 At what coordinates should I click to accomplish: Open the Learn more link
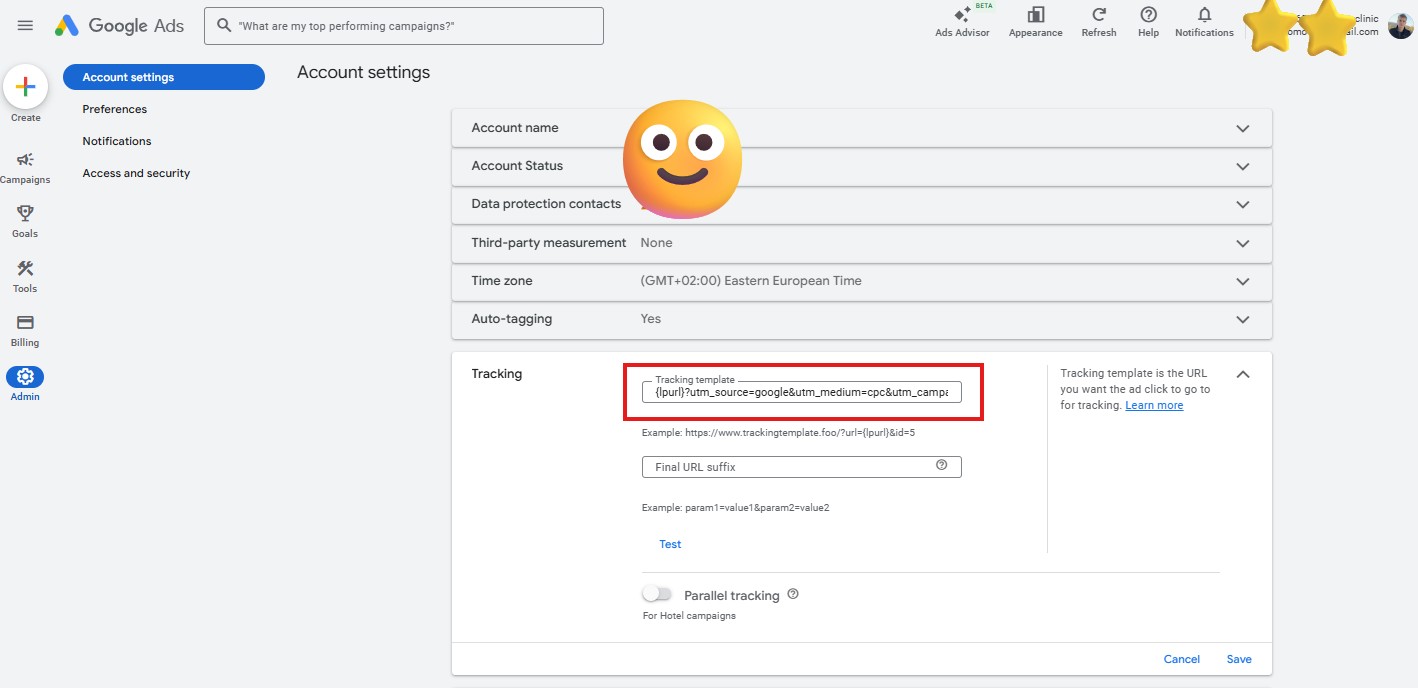coord(1154,405)
